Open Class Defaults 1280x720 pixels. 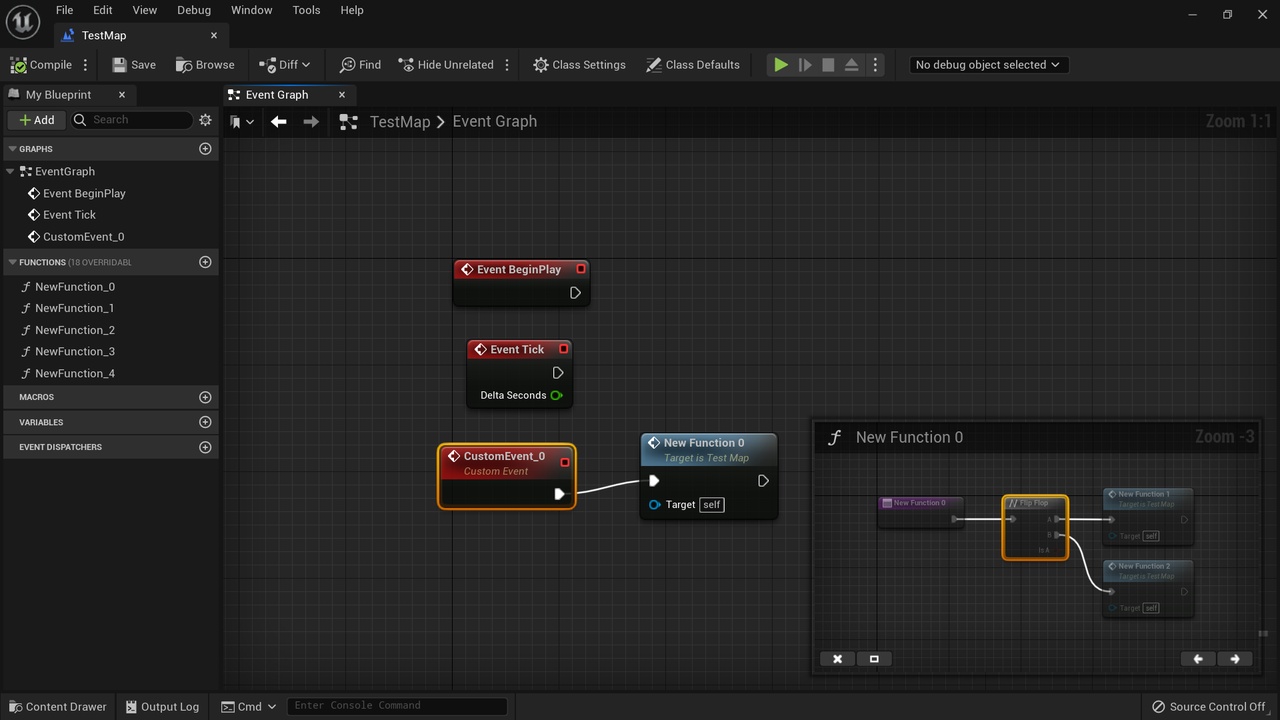coord(693,64)
